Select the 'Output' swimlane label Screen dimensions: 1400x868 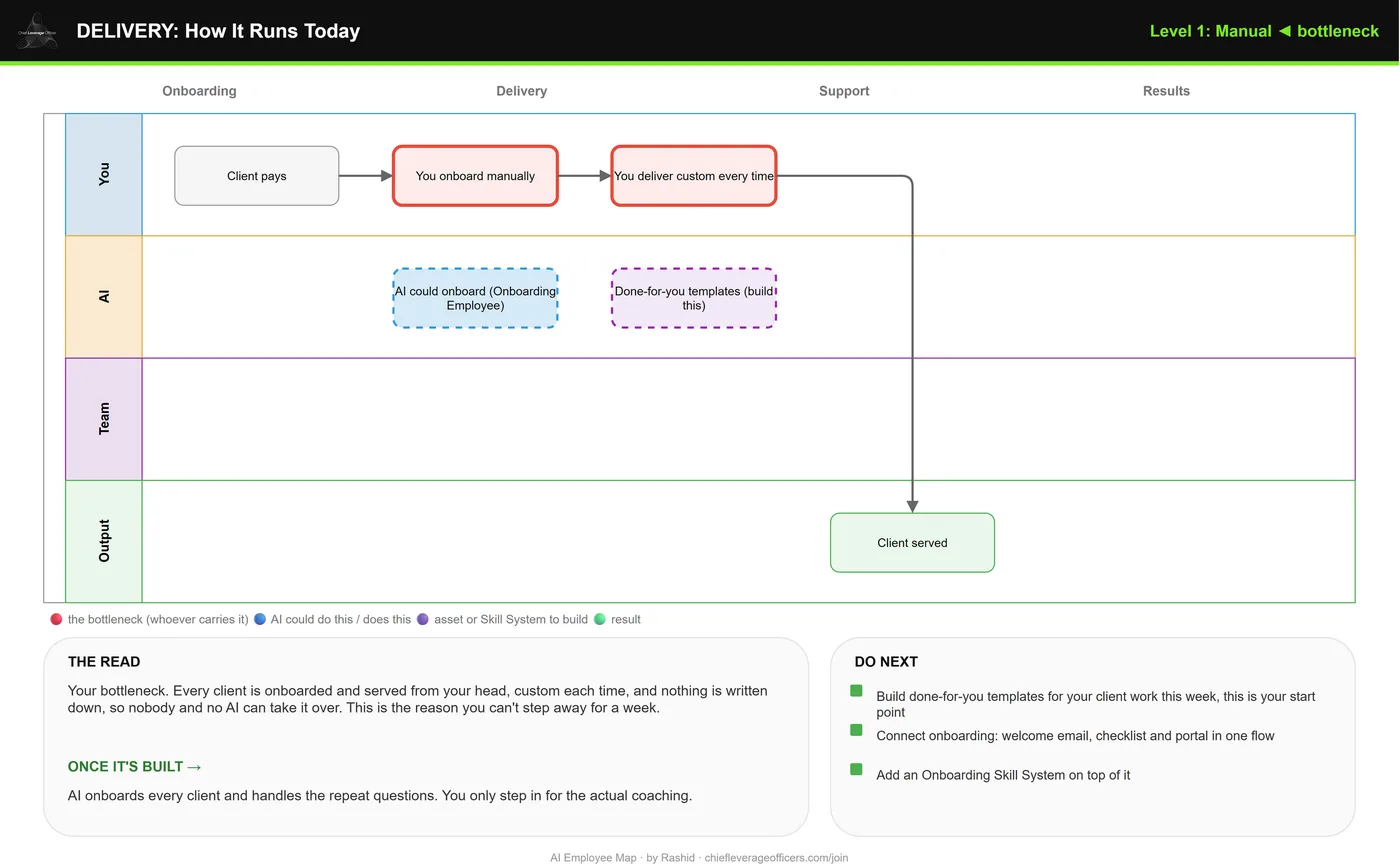[104, 541]
